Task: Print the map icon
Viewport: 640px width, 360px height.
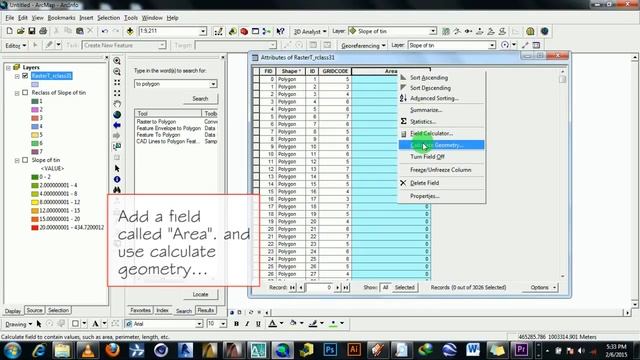Action: click(x=43, y=31)
